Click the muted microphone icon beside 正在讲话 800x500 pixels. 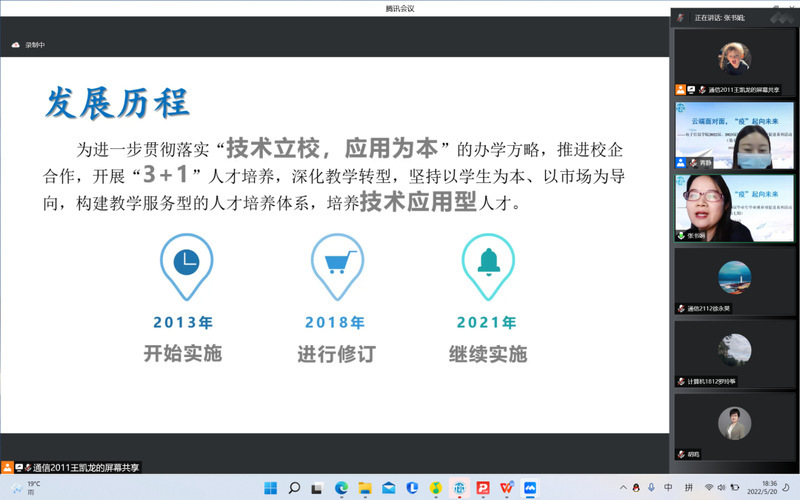tap(681, 17)
